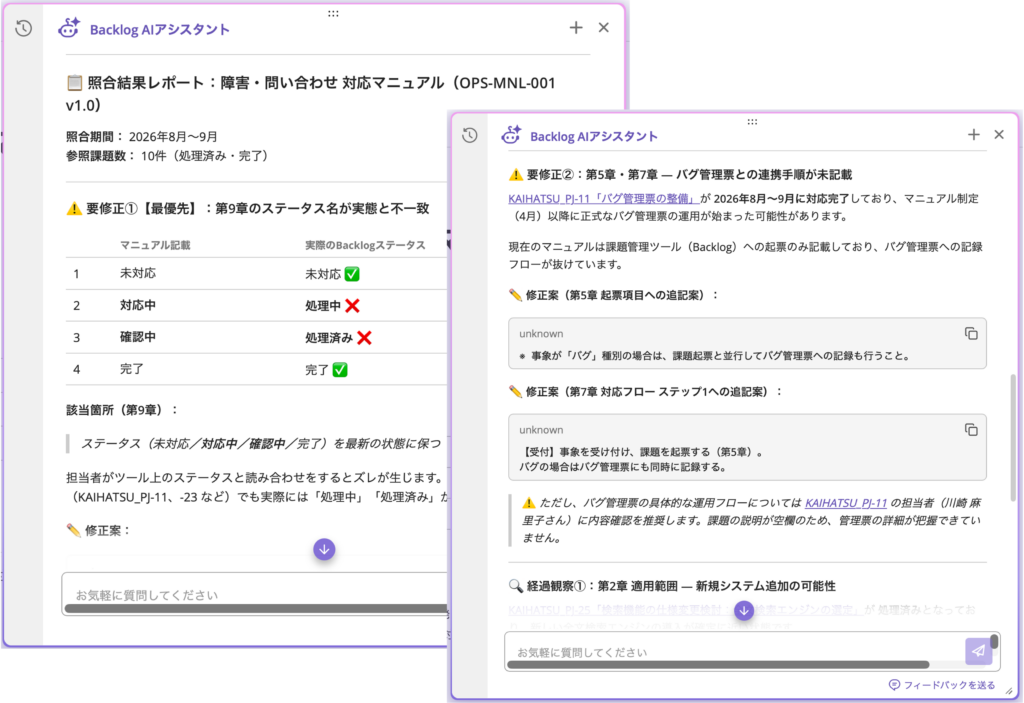The width and height of the screenshot is (1024, 703).
Task: Open chat history in the back Backlog AI window
Action: [24, 29]
